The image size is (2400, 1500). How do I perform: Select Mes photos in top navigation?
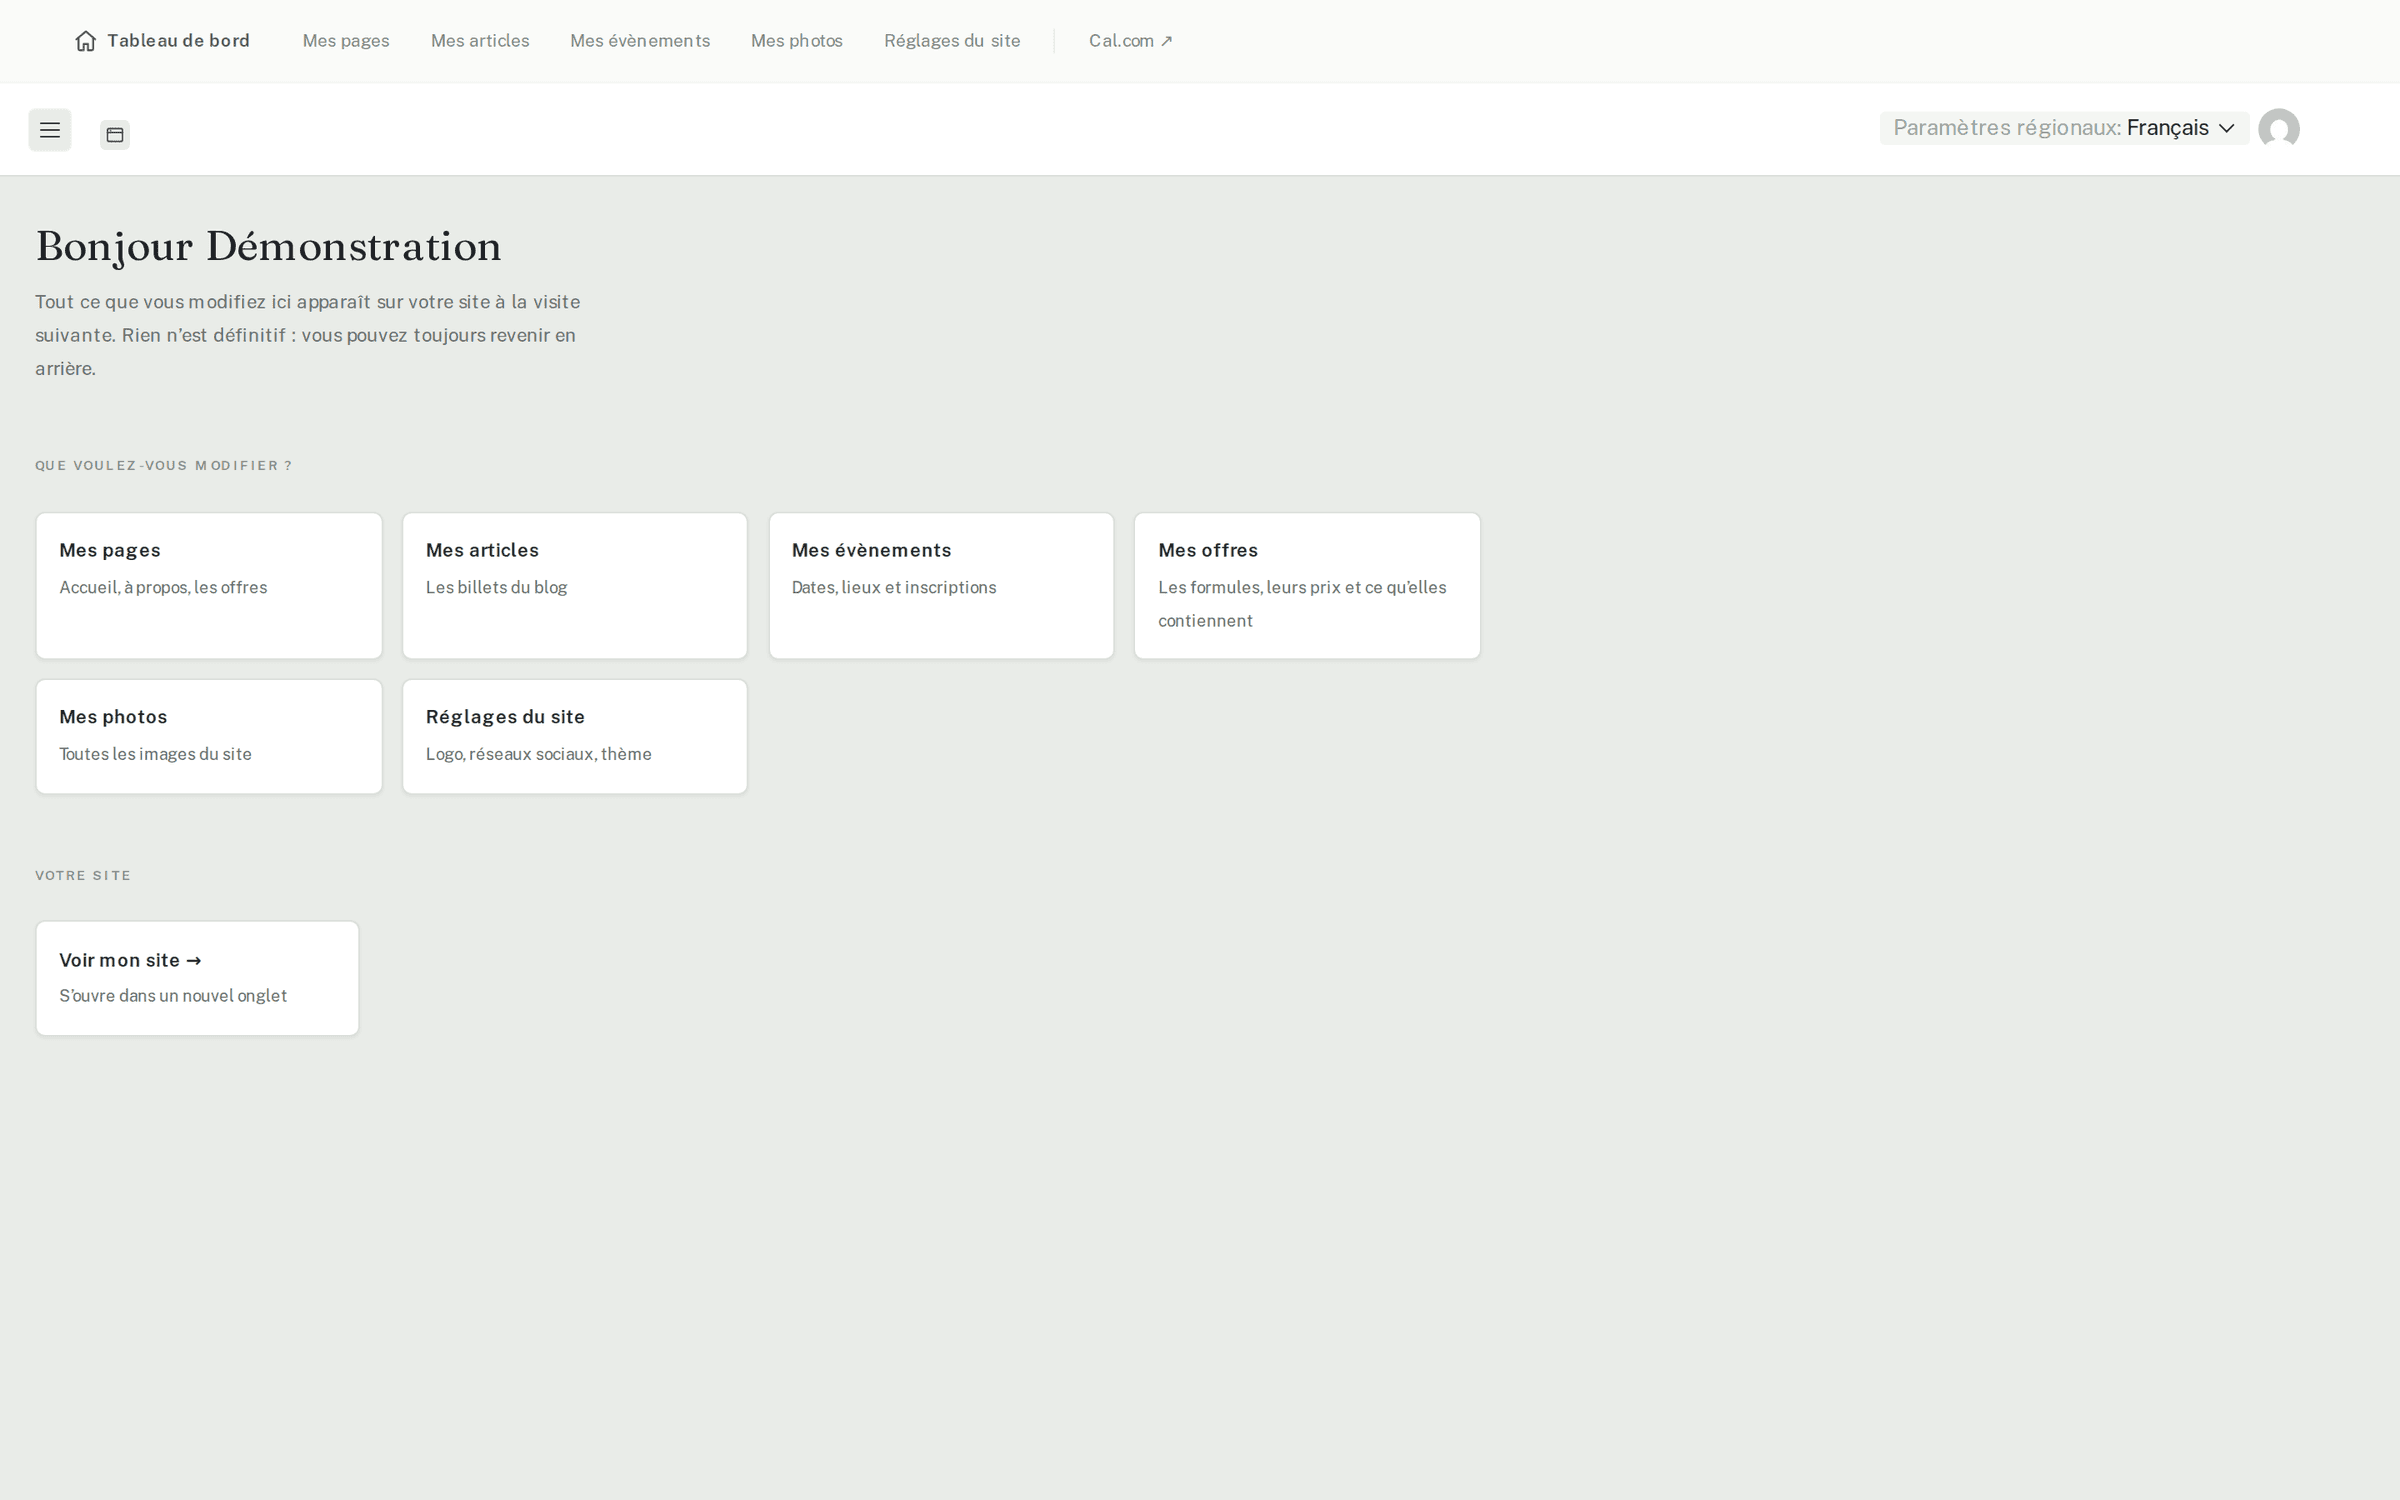797,41
